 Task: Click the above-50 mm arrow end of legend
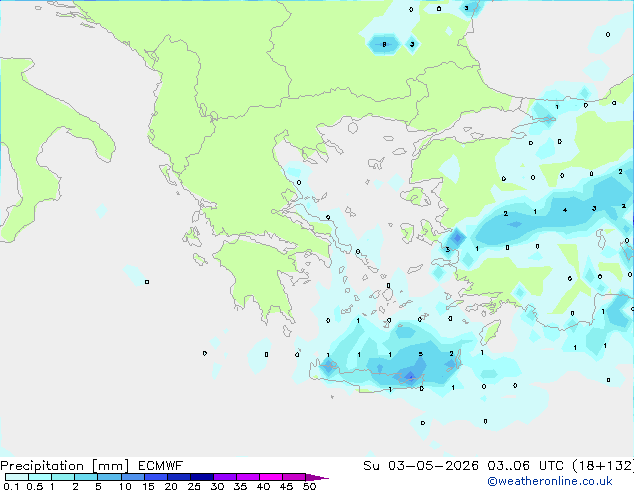click(317, 477)
